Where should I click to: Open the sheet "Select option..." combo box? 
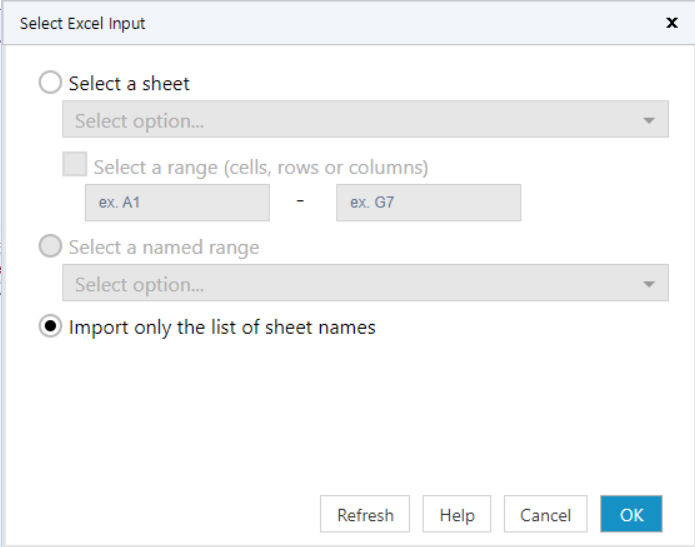[350, 120]
